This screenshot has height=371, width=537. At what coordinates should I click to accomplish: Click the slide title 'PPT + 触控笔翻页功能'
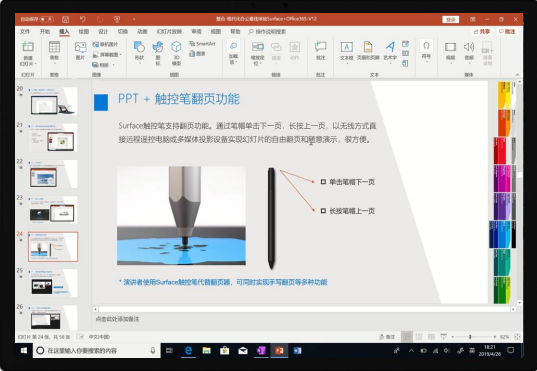179,99
